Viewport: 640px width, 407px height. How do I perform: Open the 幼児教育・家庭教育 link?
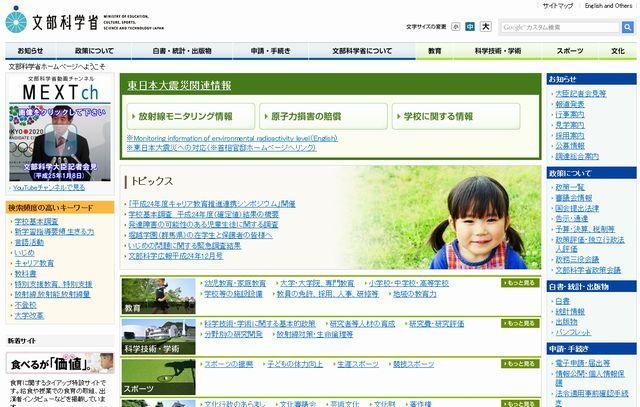pos(235,283)
